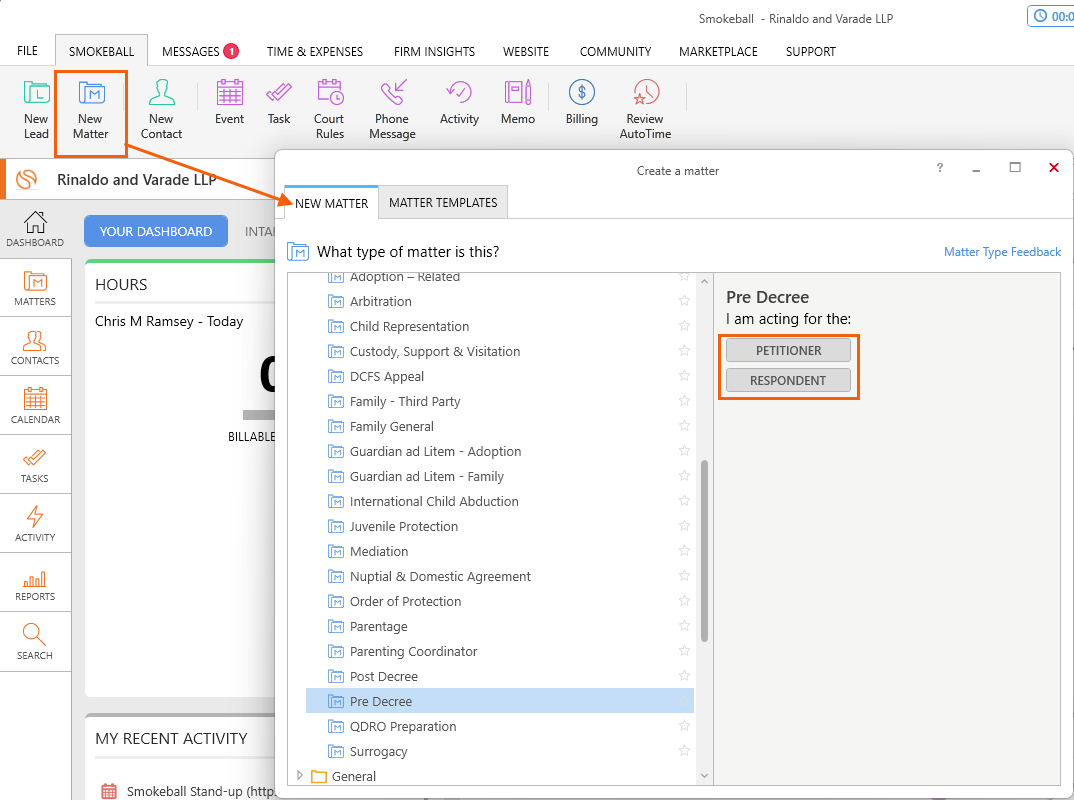The width and height of the screenshot is (1074, 800).
Task: Open Contacts in left sidebar
Action: (x=35, y=347)
